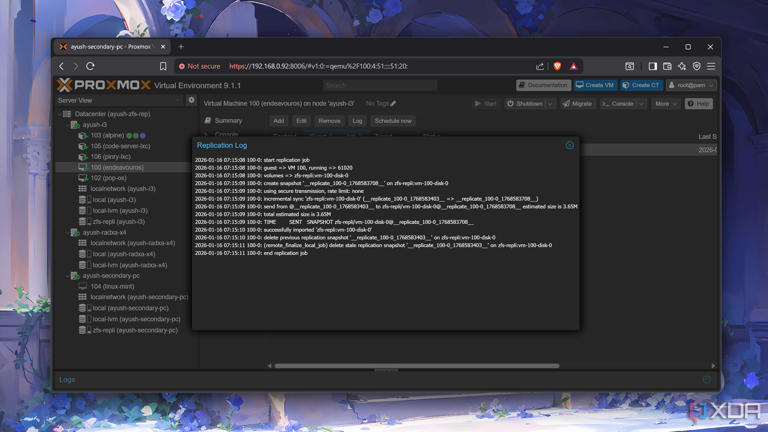
Task: Click Add replication job
Action: tap(279, 121)
